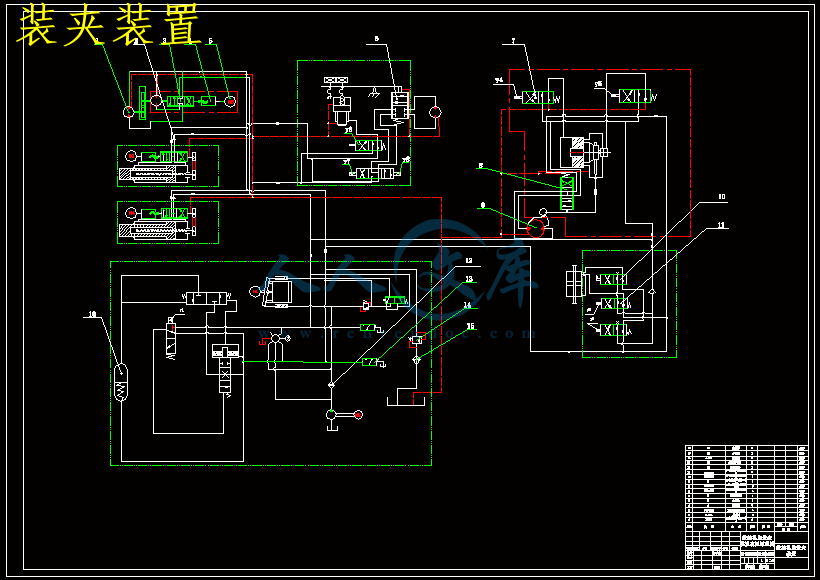Click the hydraulic pump circle above the tank outlet

pos(332,415)
